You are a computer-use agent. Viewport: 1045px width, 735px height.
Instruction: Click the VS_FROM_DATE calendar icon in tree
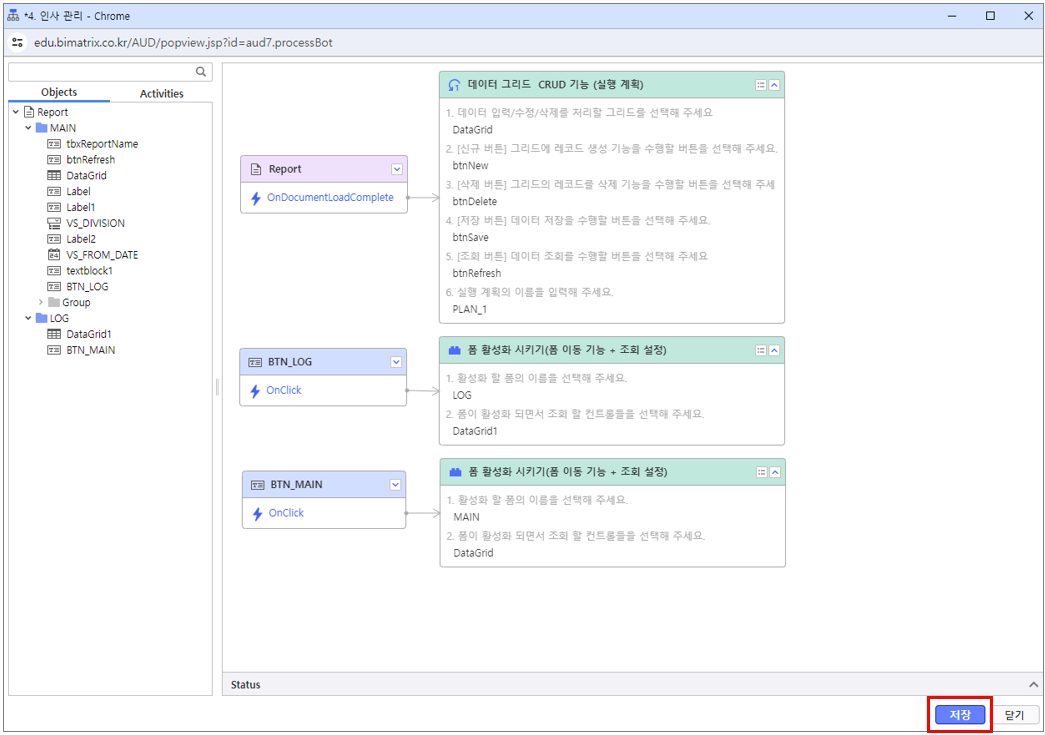[54, 255]
